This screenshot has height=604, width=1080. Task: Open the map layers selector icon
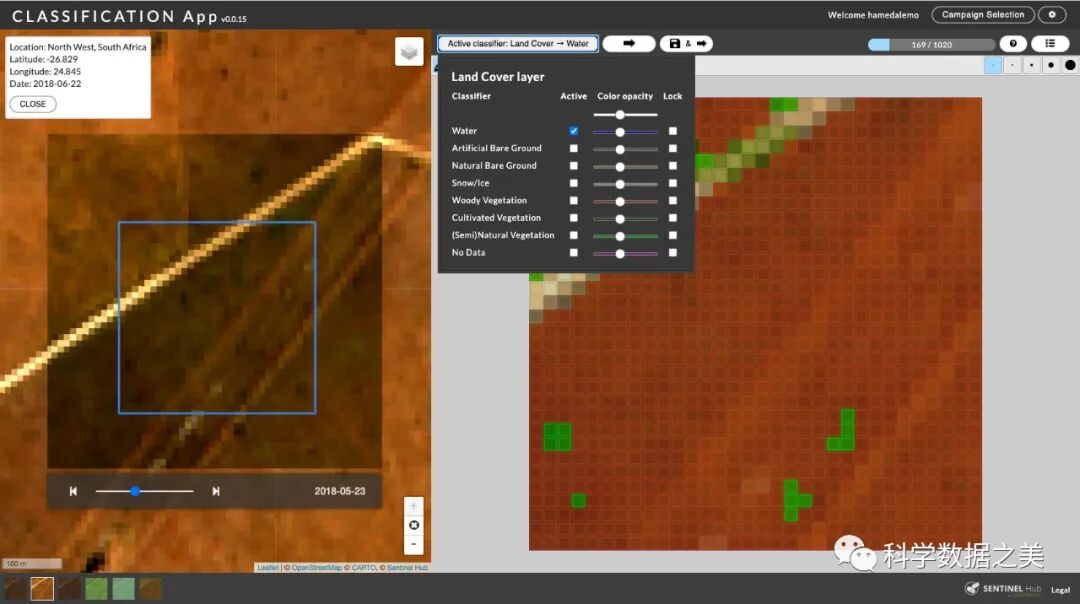click(409, 52)
